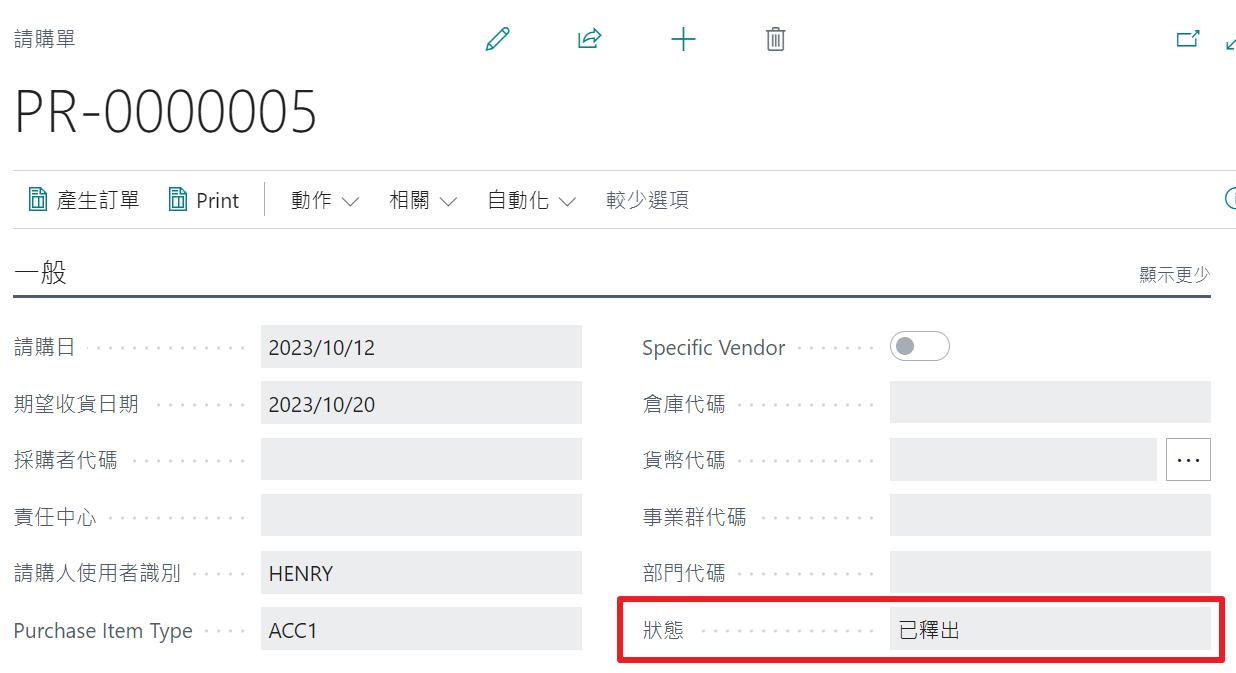The width and height of the screenshot is (1236, 673).
Task: Click the plus icon to create new
Action: coord(683,39)
